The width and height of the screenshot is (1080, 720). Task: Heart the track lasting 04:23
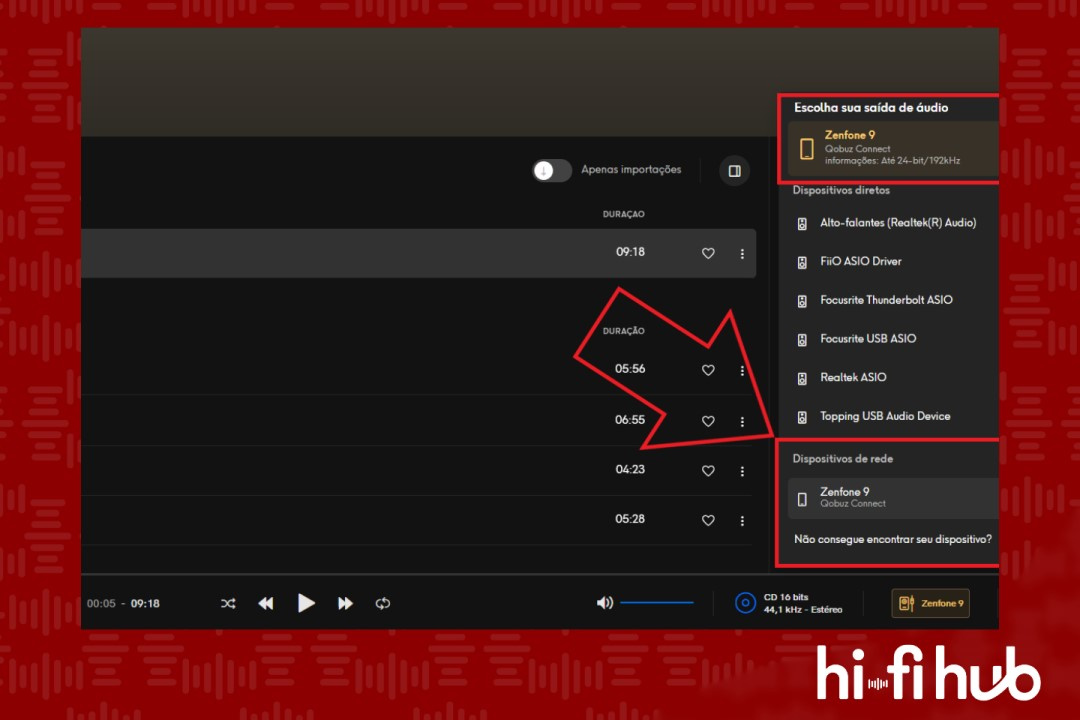click(708, 471)
